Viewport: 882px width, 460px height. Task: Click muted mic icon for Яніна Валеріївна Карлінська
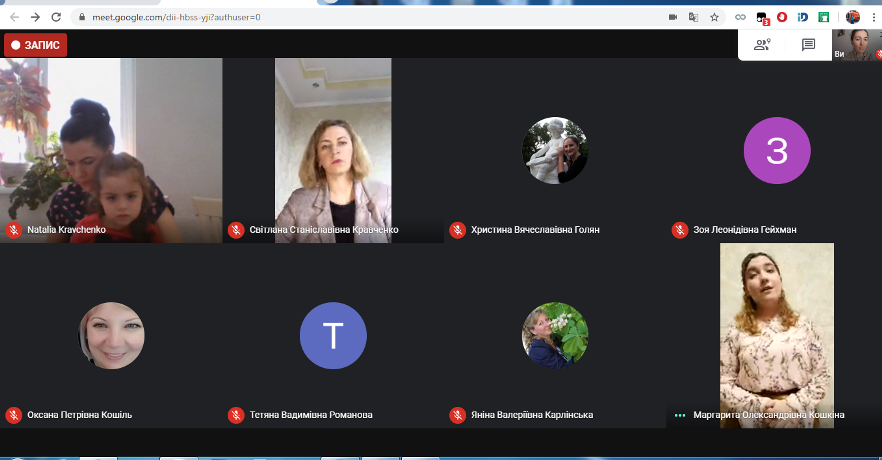coord(457,415)
